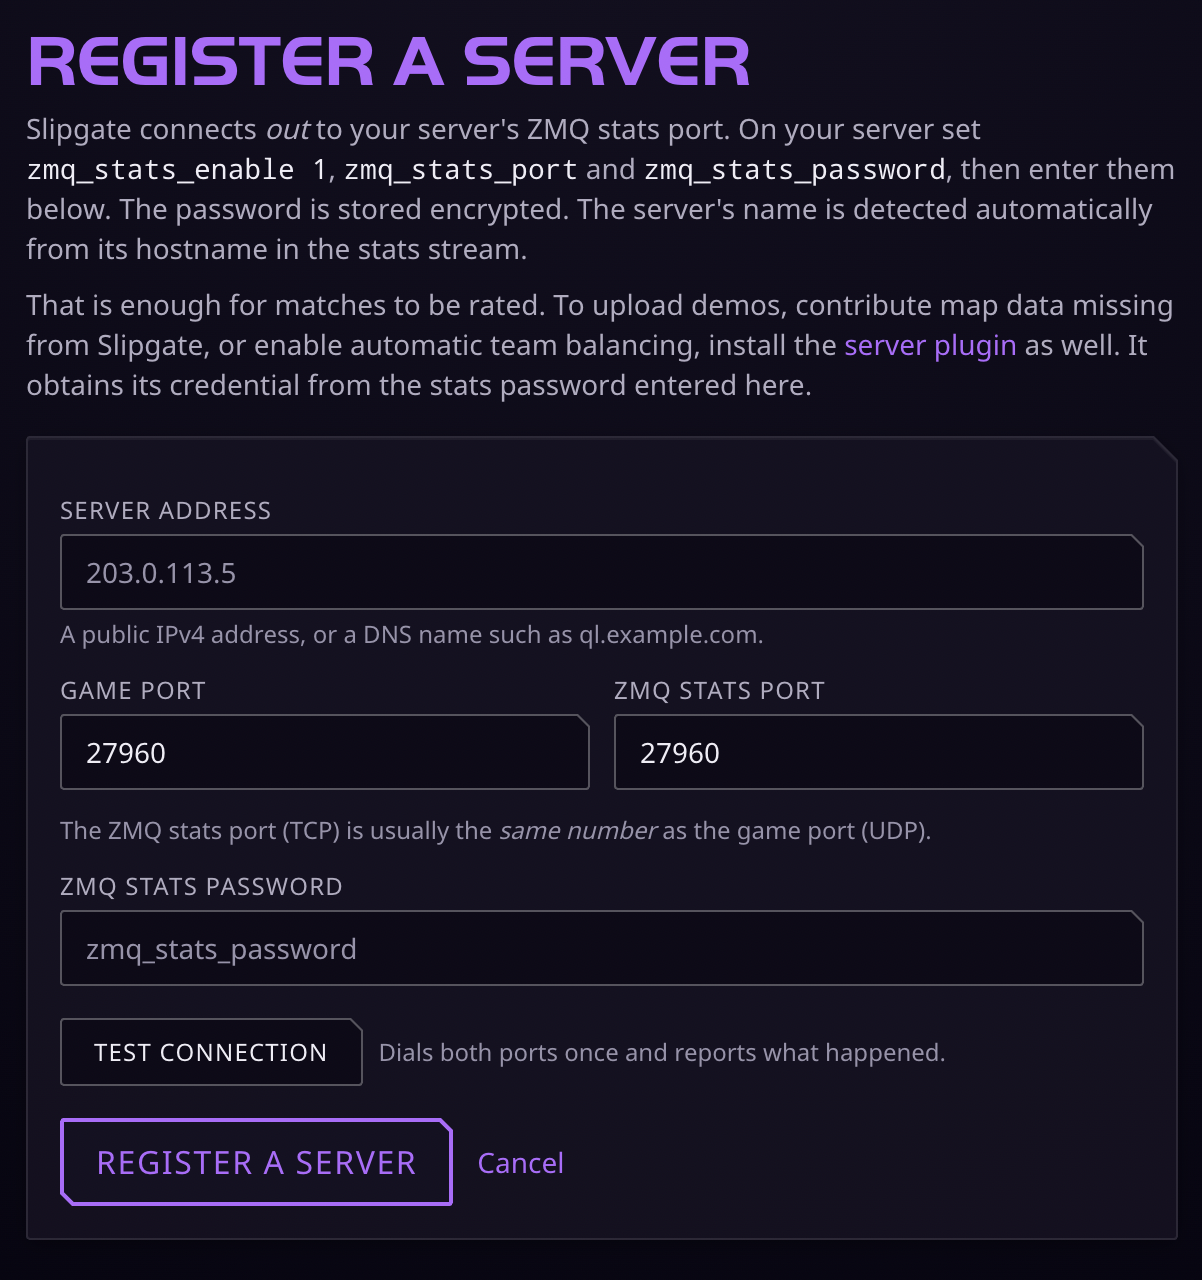
Task: Click the hint about TCP and UDP ports
Action: pyautogui.click(x=496, y=831)
